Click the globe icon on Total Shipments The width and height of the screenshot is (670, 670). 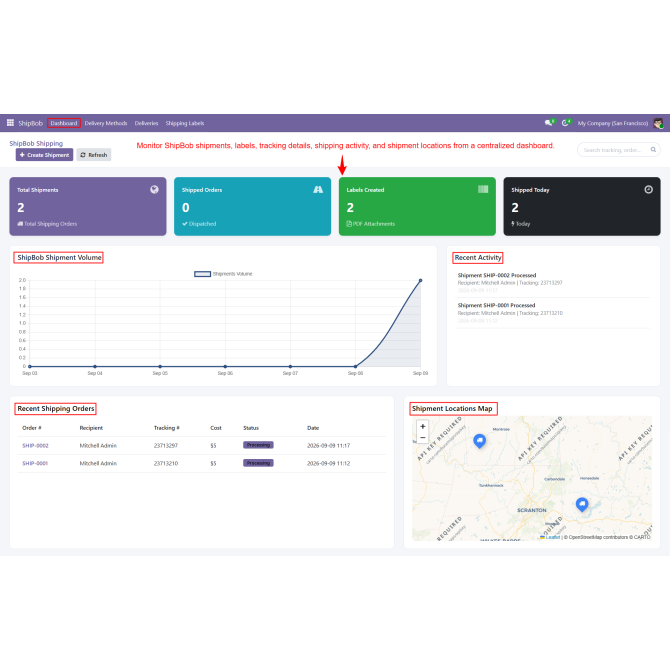(154, 189)
